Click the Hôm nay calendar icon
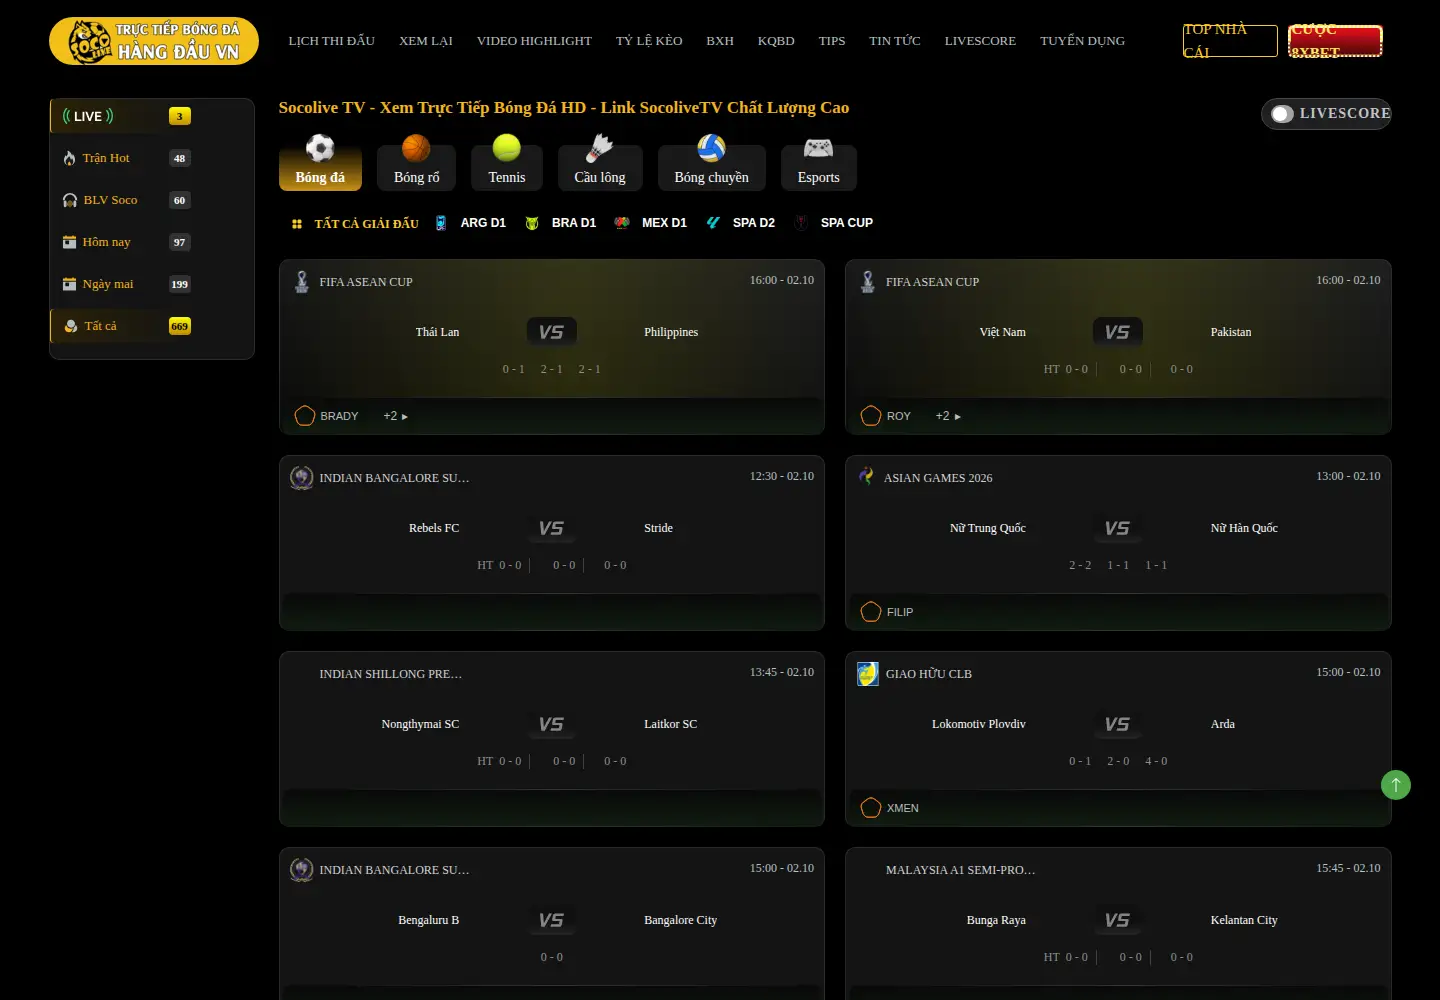The image size is (1440, 1000). coord(69,242)
